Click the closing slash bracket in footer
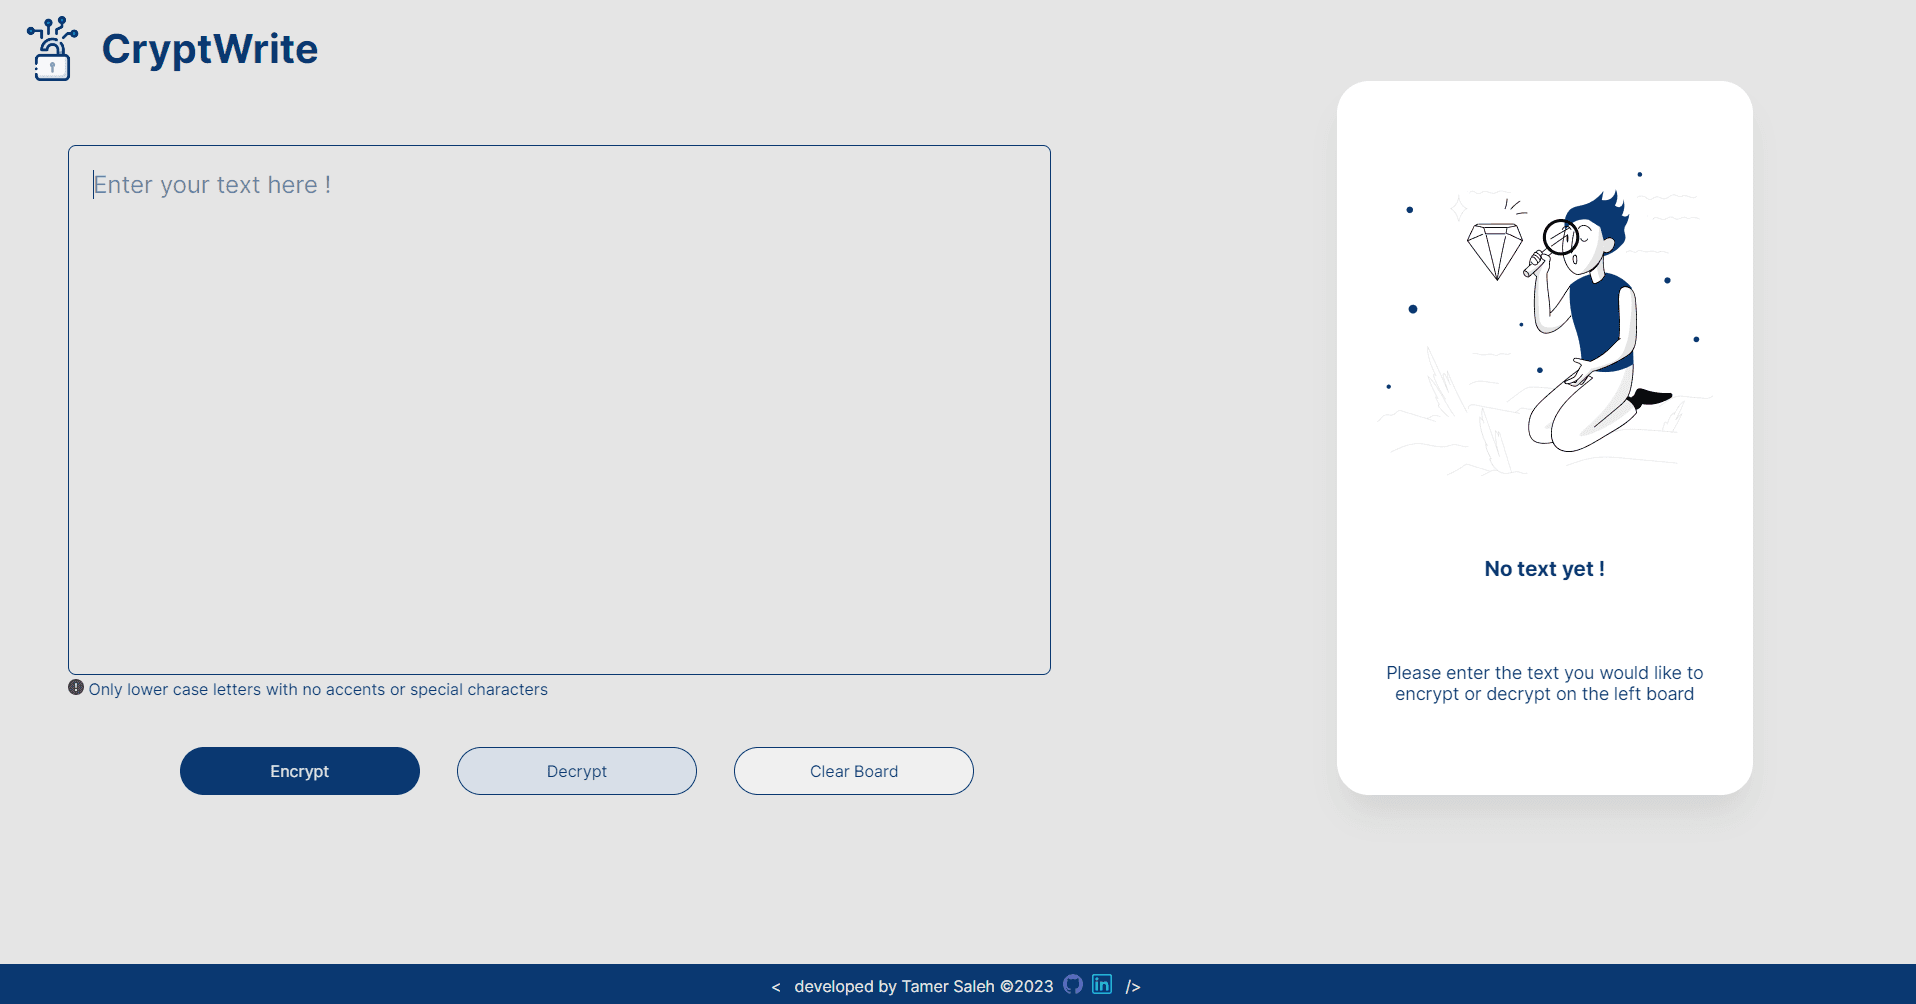The height and width of the screenshot is (1004, 1916). (1133, 987)
